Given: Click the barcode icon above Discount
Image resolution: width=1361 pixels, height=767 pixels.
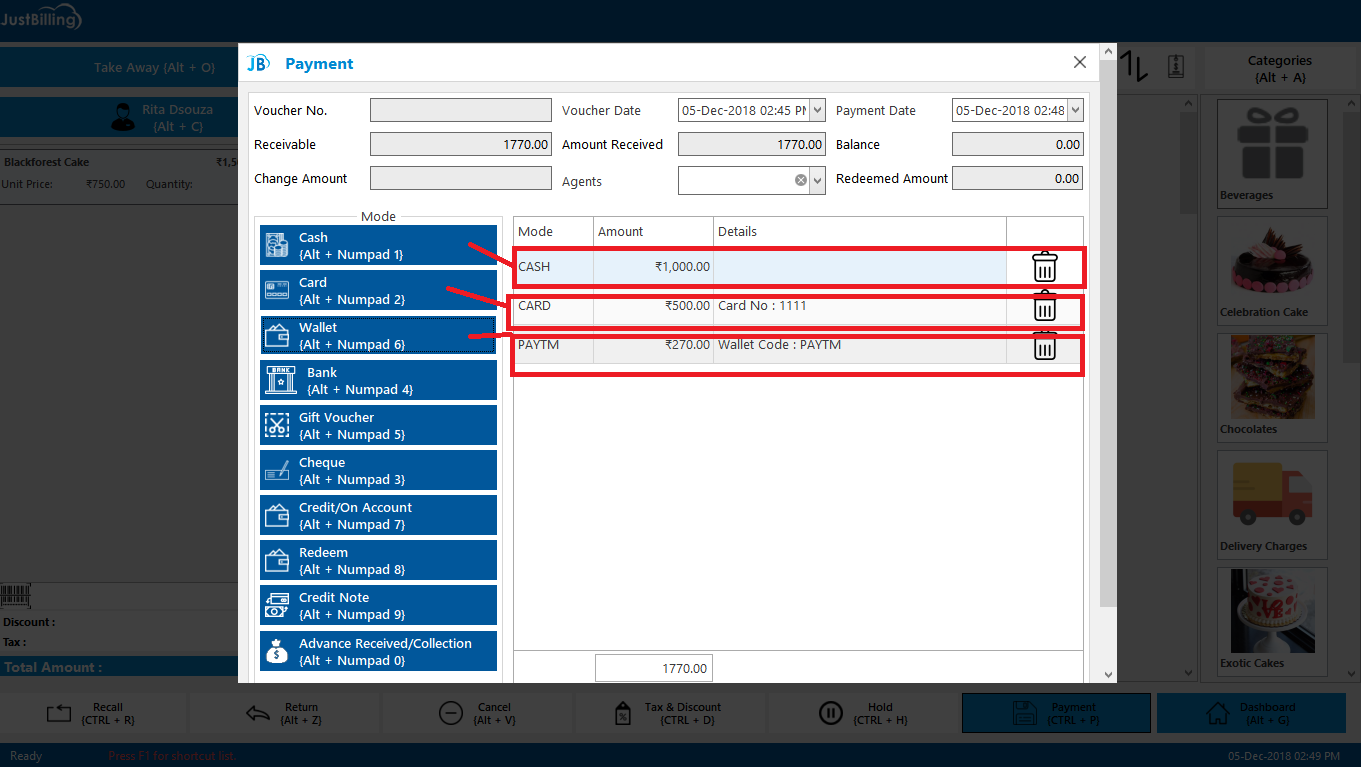Looking at the screenshot, I should [x=15, y=596].
